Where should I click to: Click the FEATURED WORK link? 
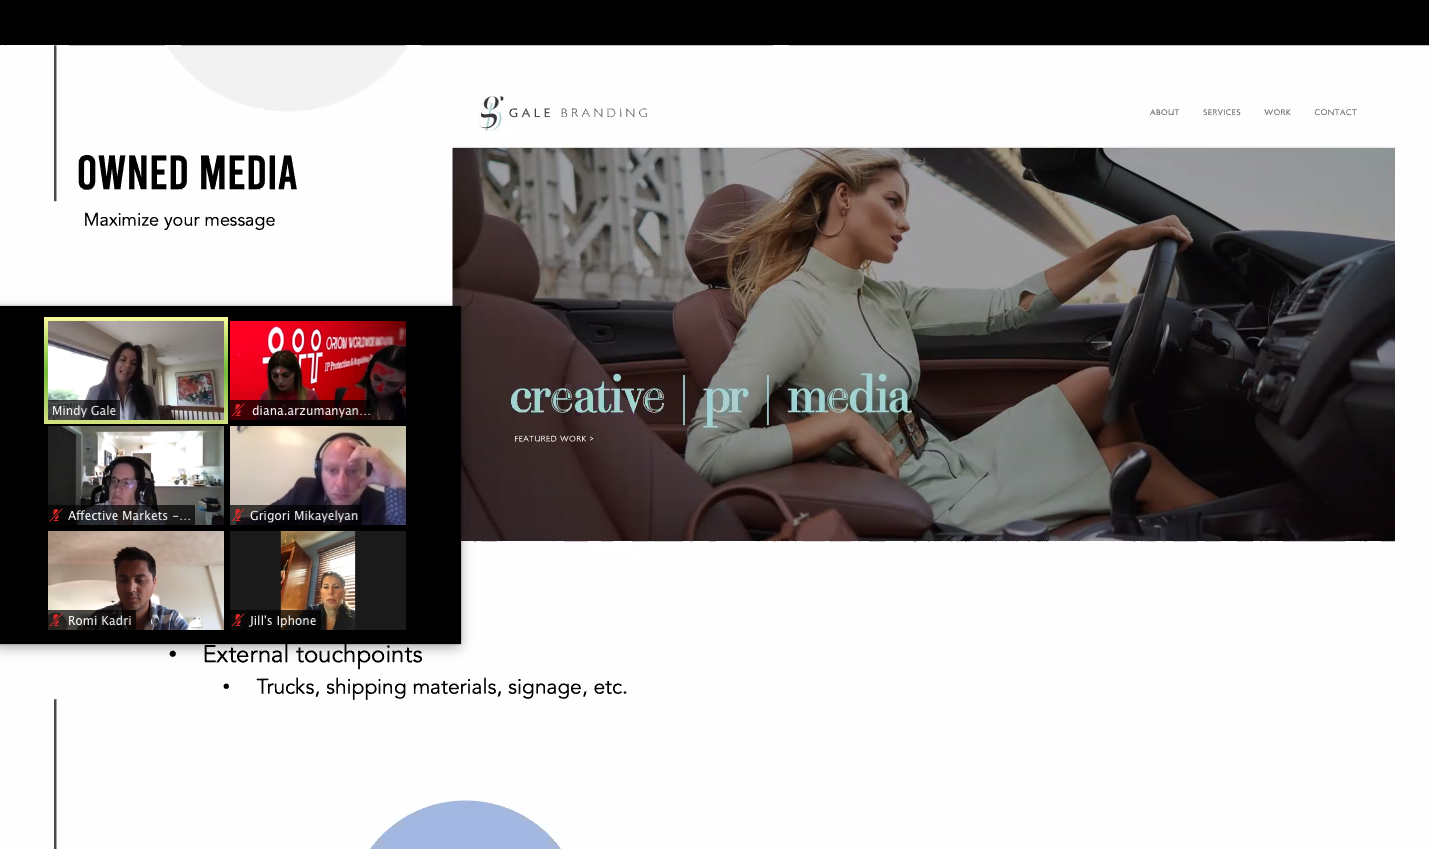554,439
